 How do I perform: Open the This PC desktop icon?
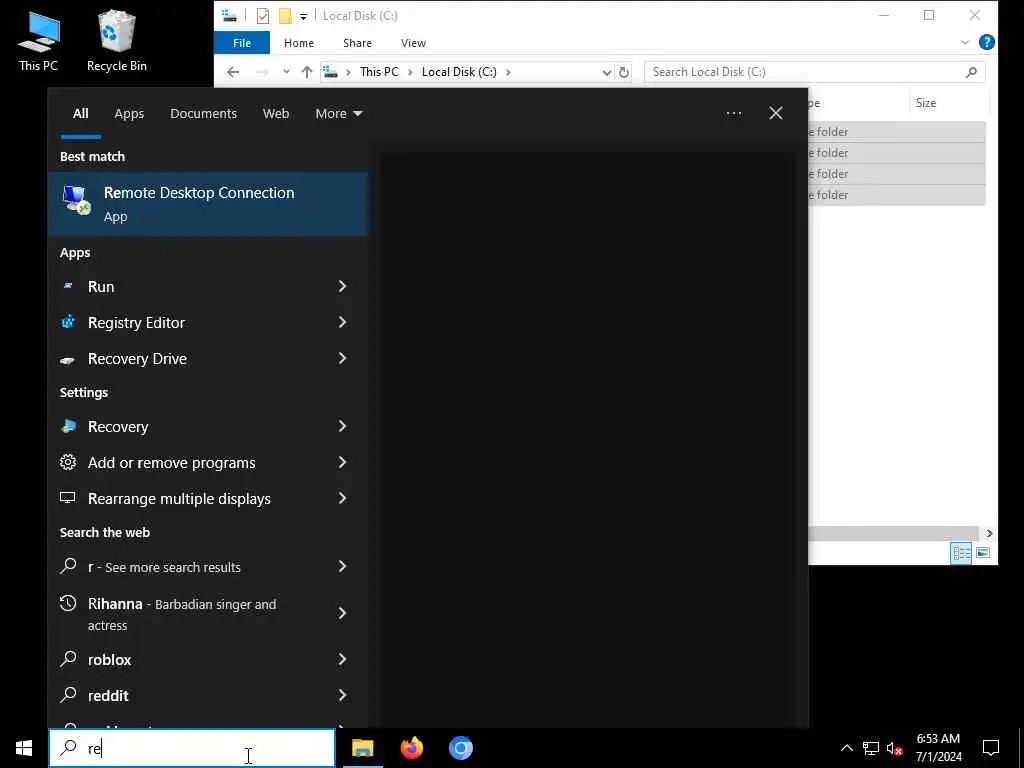[x=39, y=41]
